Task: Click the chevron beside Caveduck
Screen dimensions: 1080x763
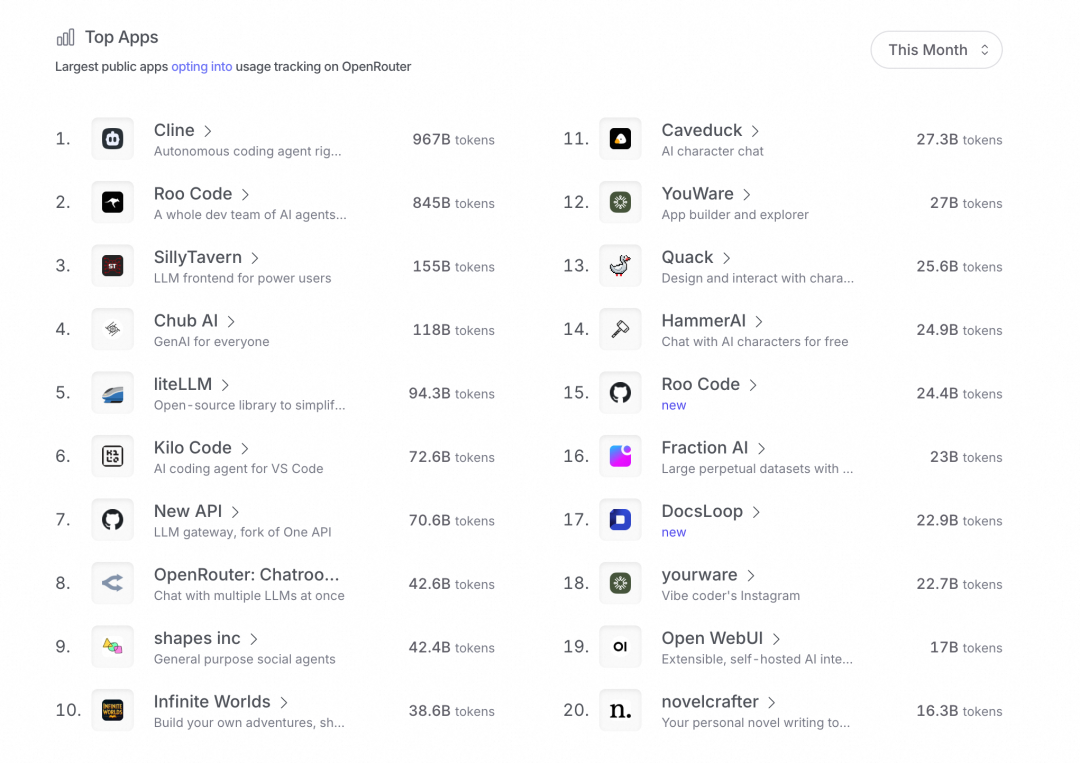Action: click(756, 131)
